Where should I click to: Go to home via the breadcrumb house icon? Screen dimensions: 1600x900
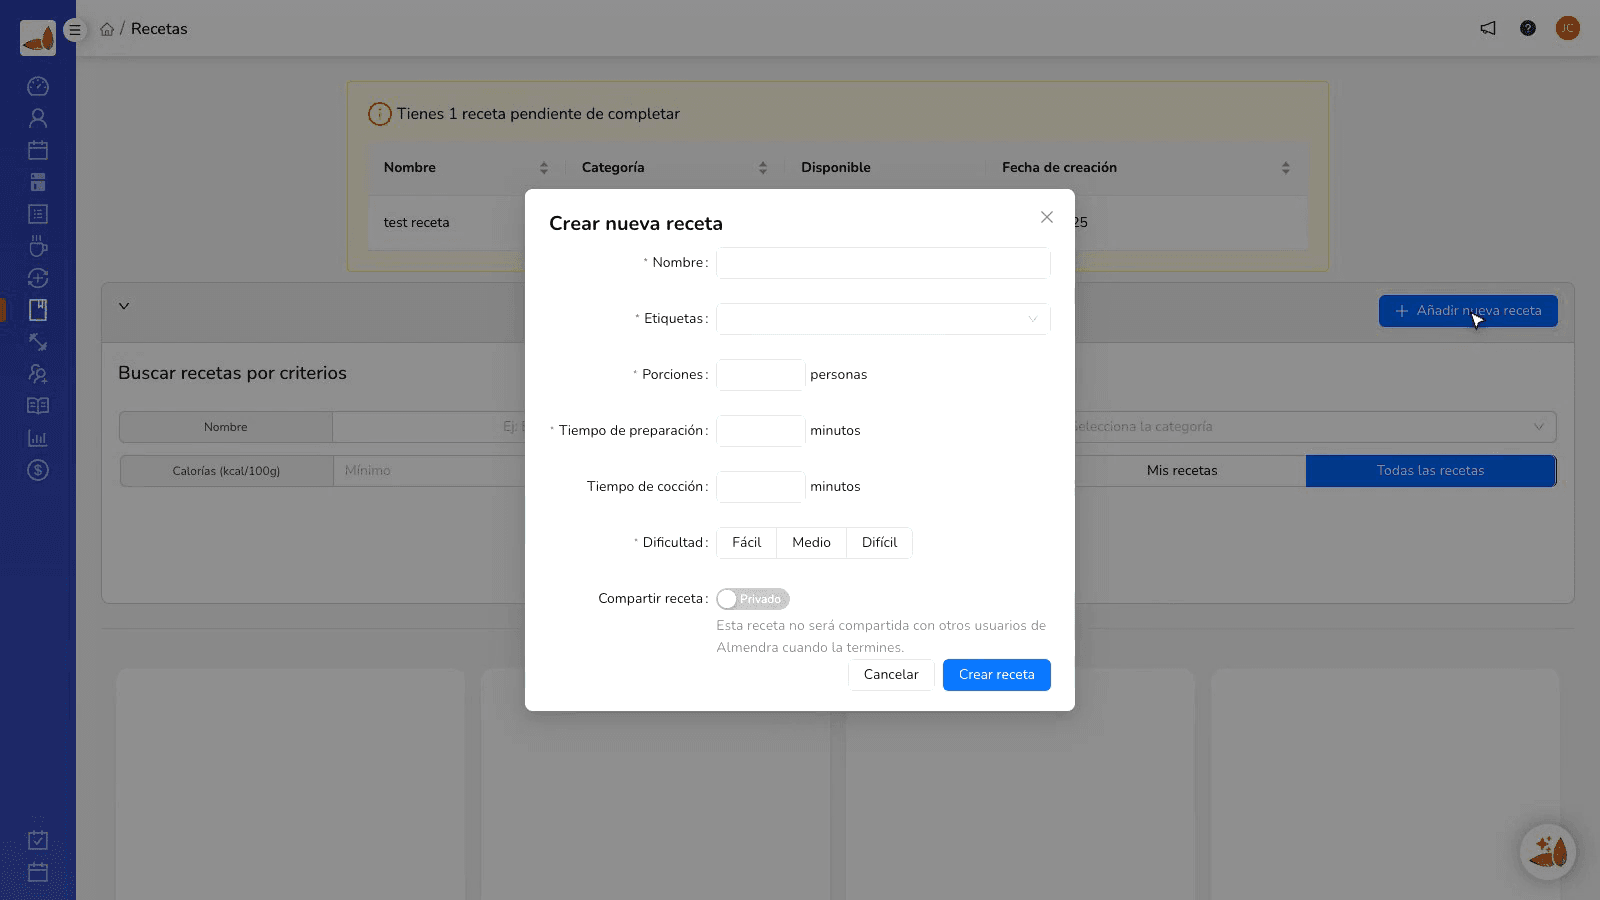(x=107, y=29)
